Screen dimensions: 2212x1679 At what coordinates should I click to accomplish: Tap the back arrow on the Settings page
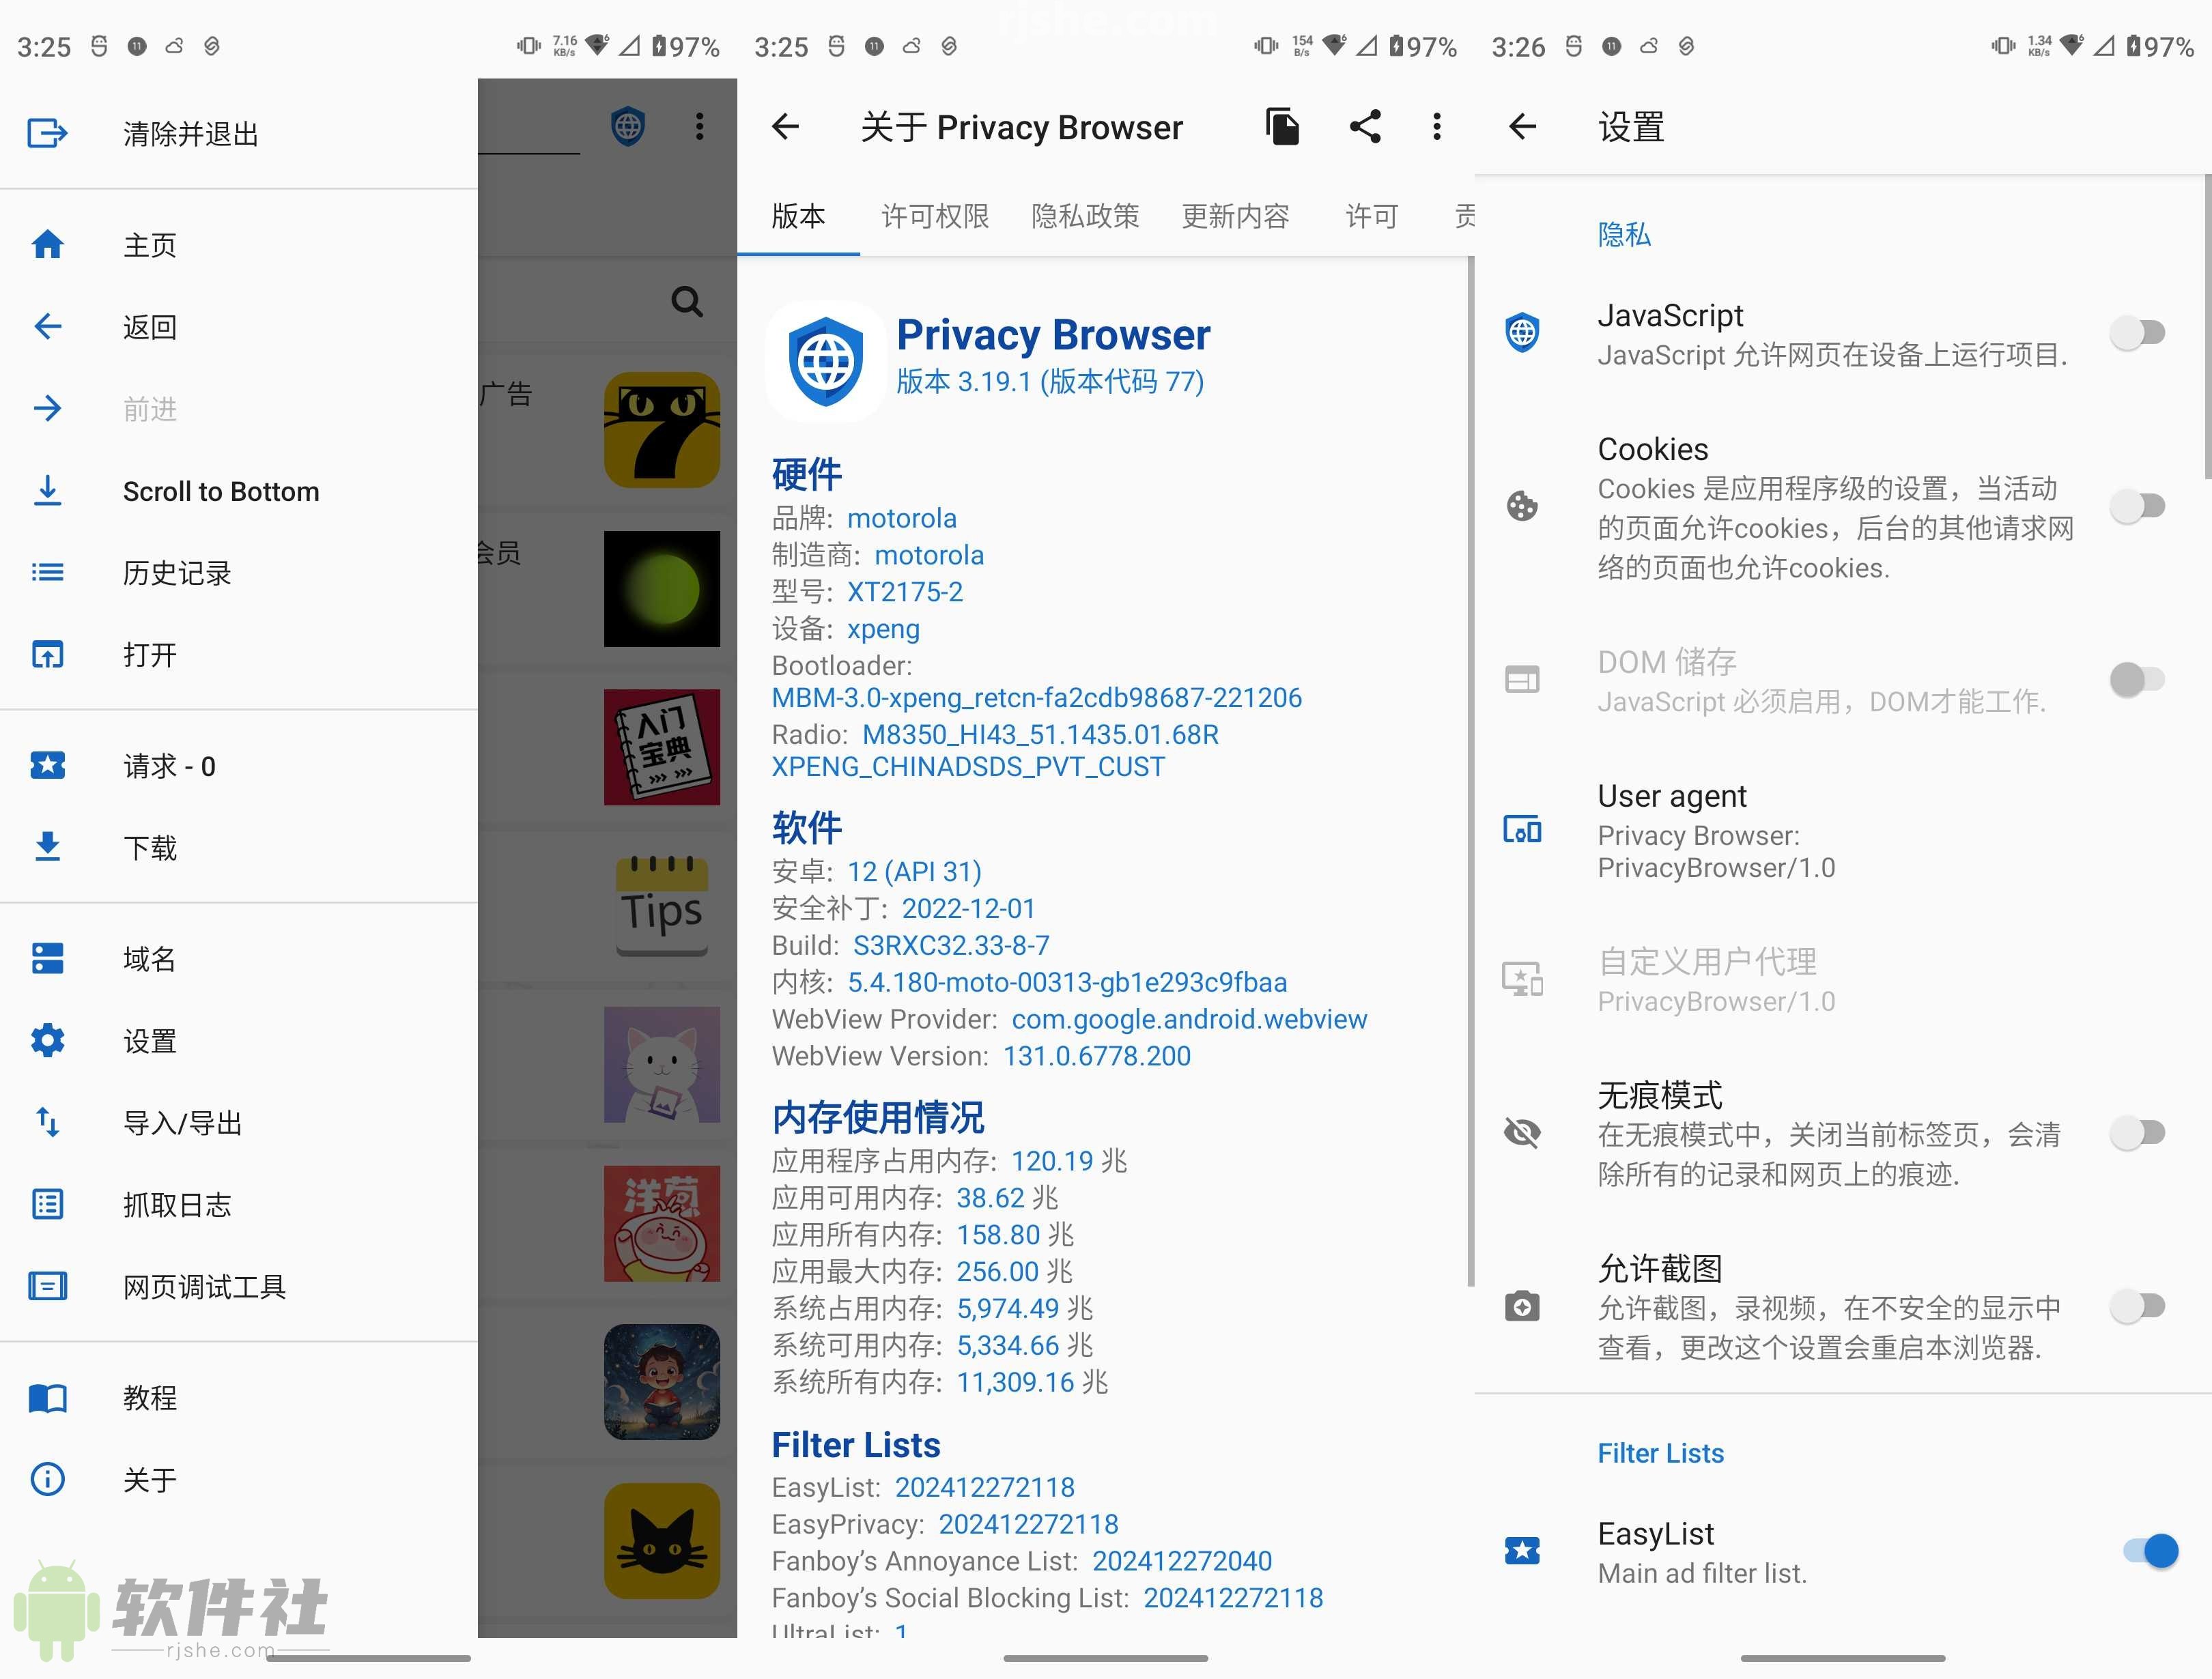1522,127
